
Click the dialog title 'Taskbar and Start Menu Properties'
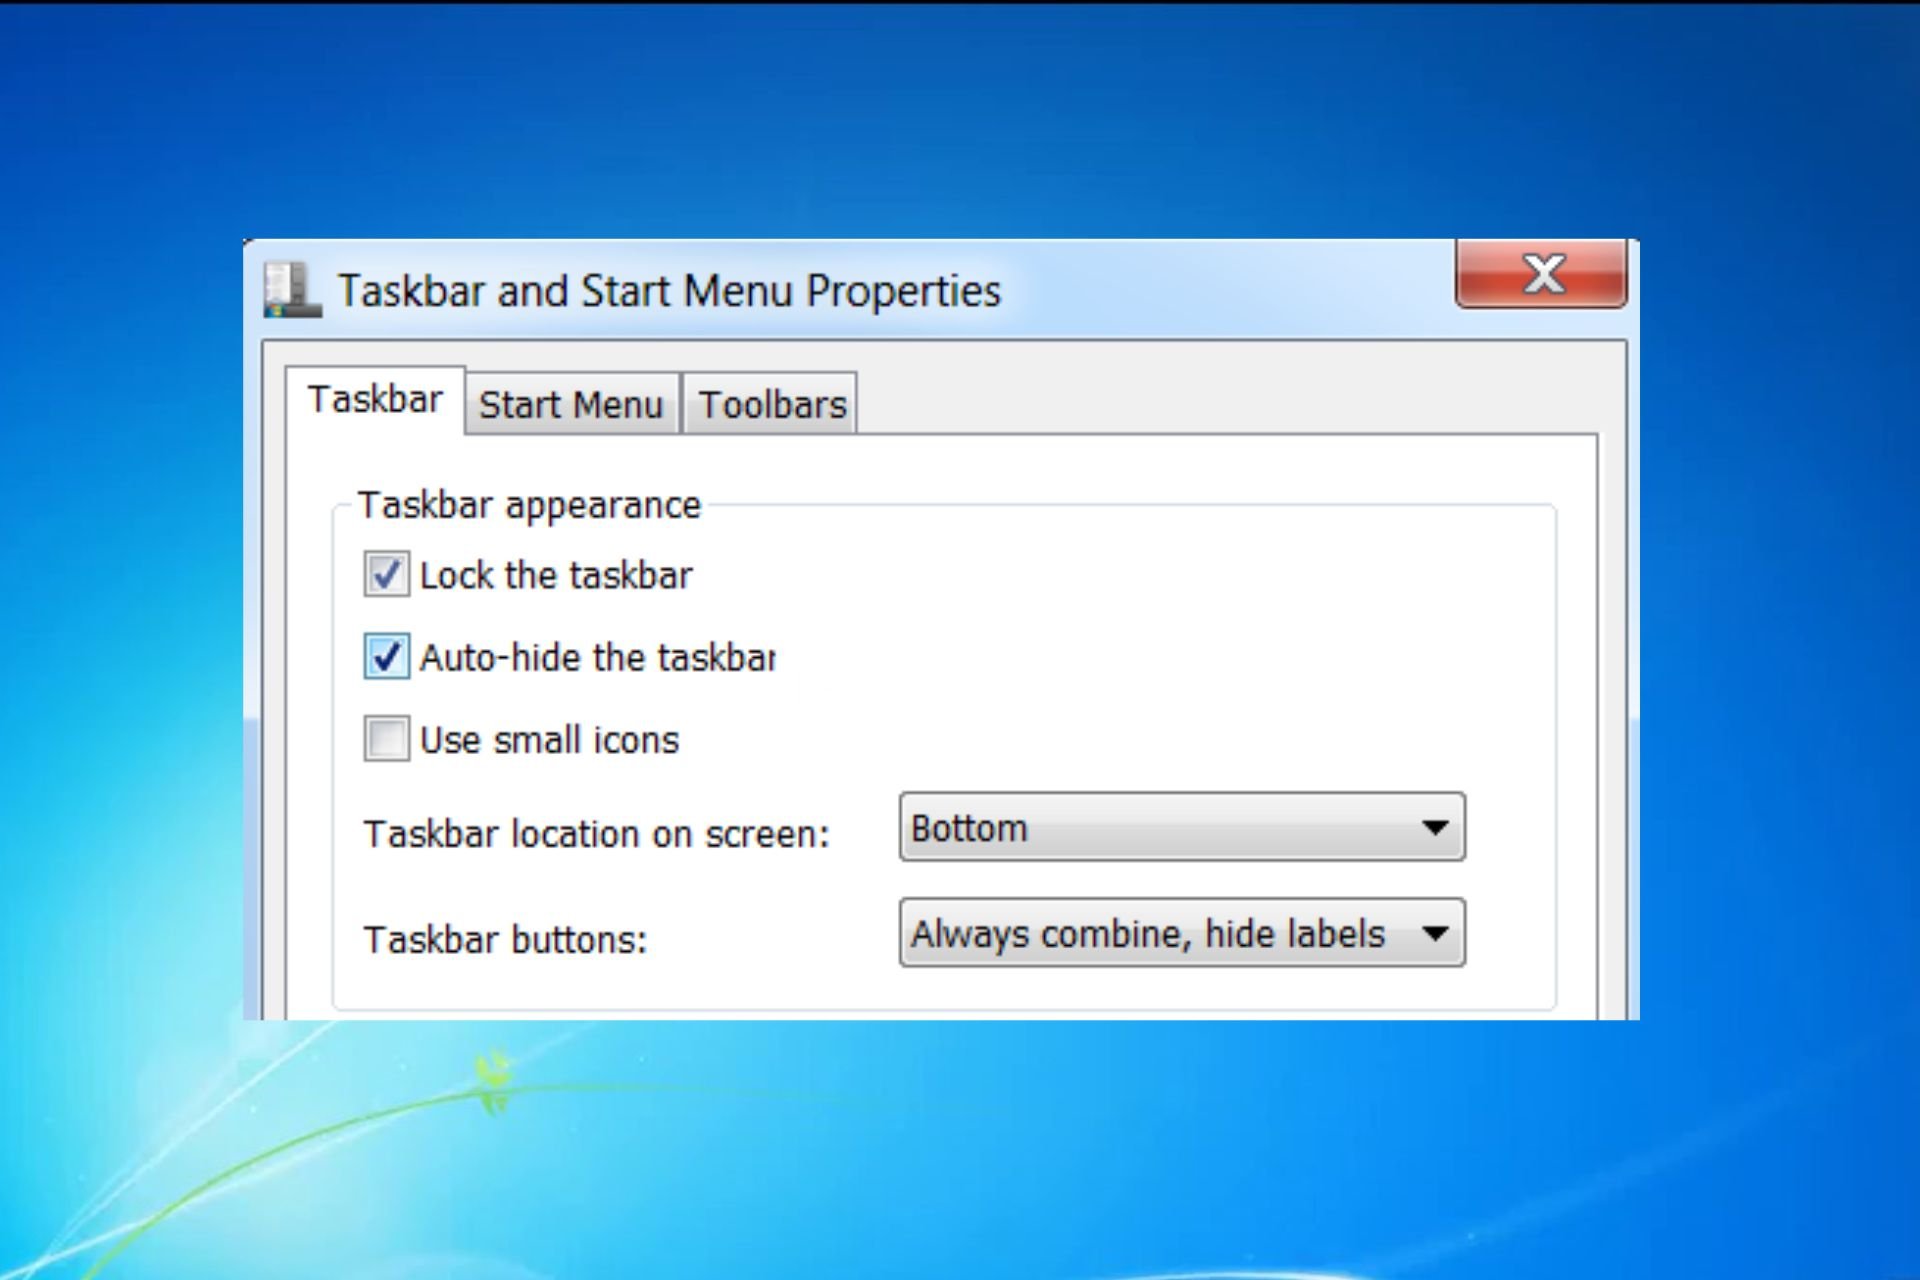point(669,291)
